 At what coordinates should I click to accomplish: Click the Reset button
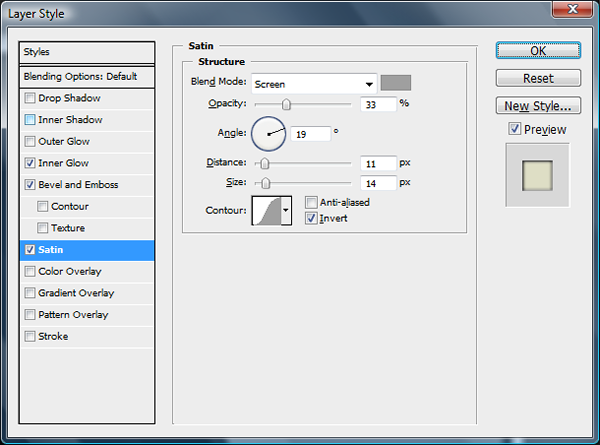click(538, 78)
